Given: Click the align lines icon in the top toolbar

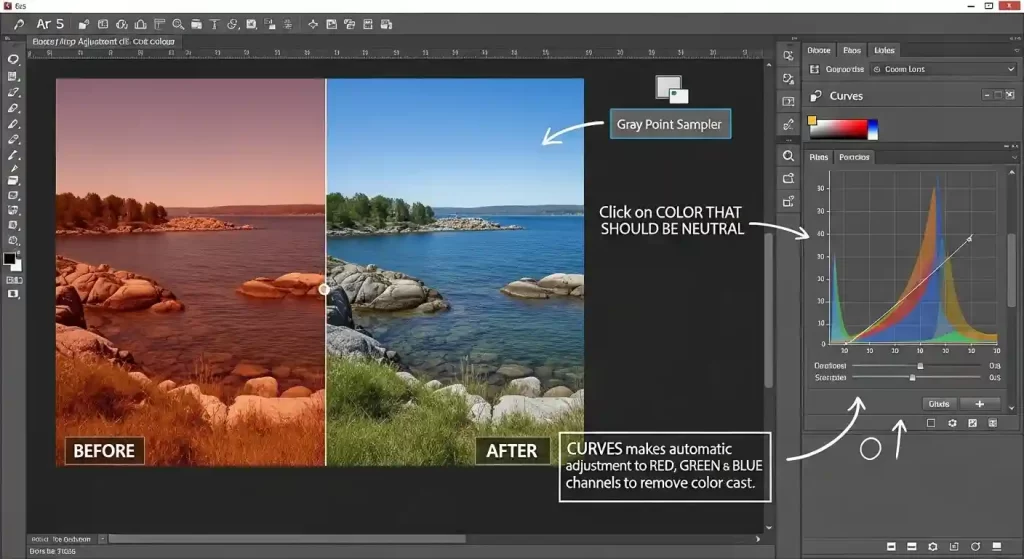Looking at the screenshot, I should (287, 24).
